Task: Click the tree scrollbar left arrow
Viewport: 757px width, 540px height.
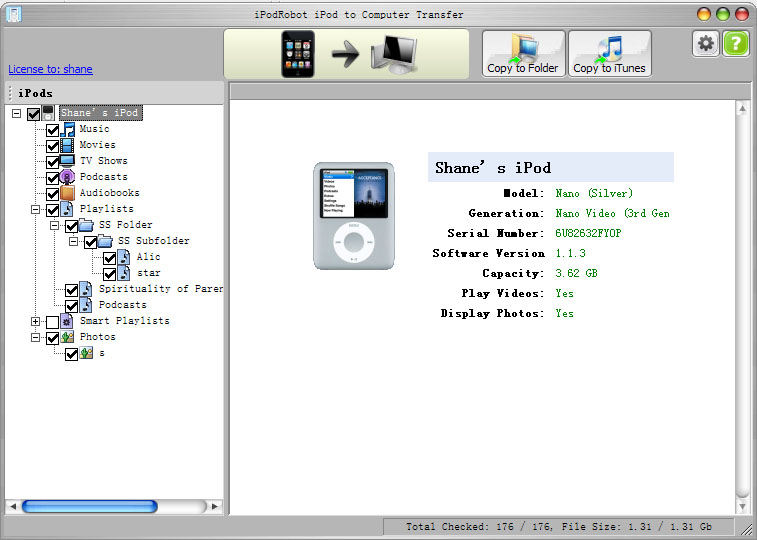Action: tap(13, 506)
